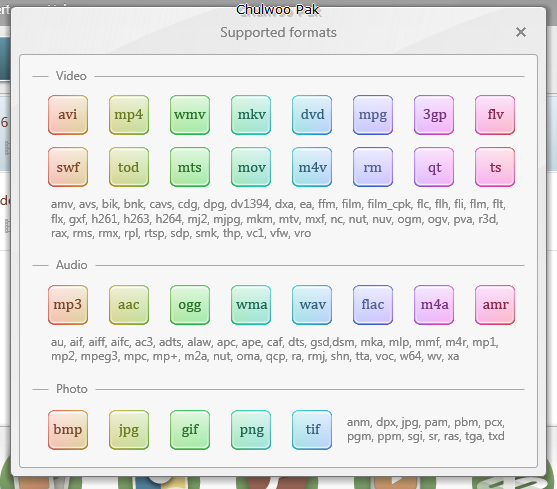Select the ogg audio format tile
The image size is (557, 489).
coord(190,305)
